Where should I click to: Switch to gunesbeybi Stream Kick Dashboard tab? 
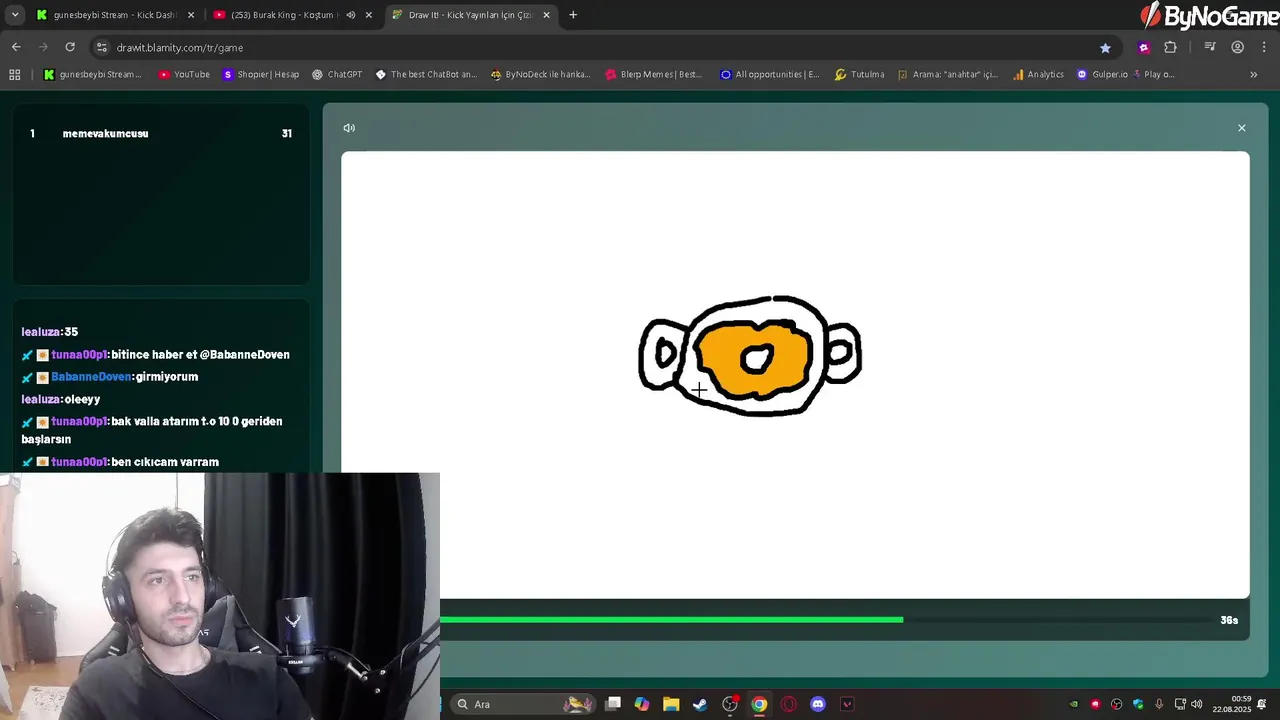[x=115, y=15]
